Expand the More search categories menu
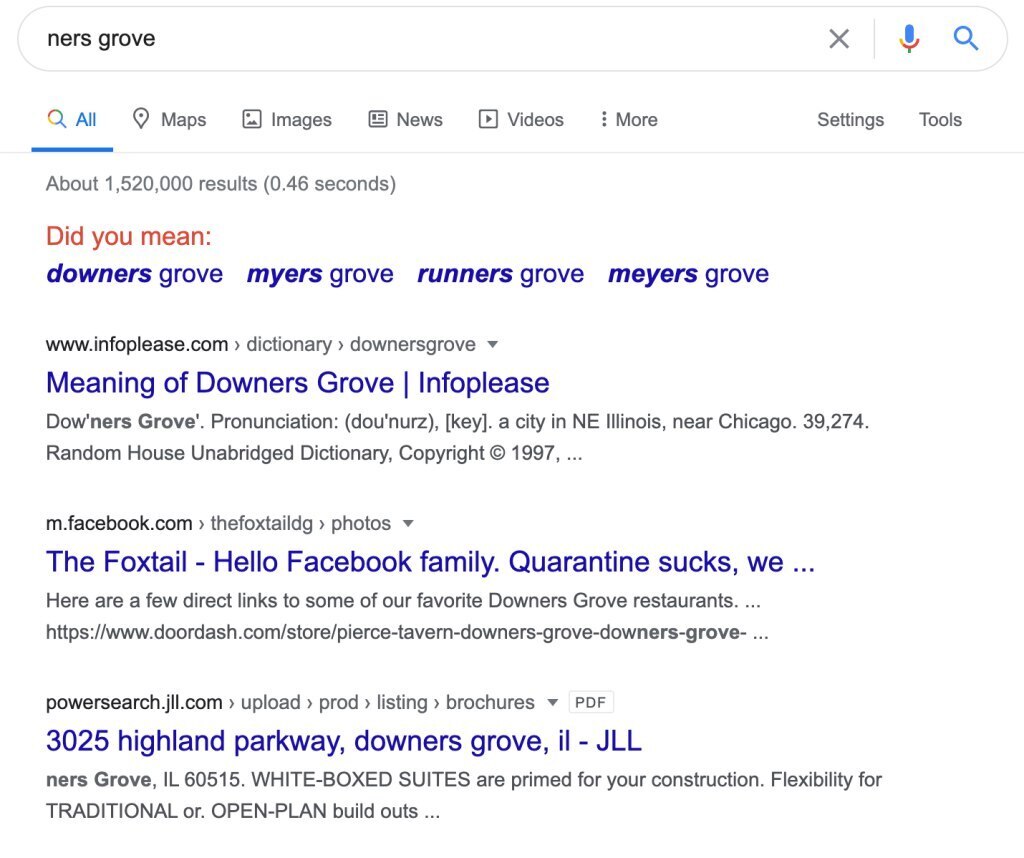 coord(628,120)
